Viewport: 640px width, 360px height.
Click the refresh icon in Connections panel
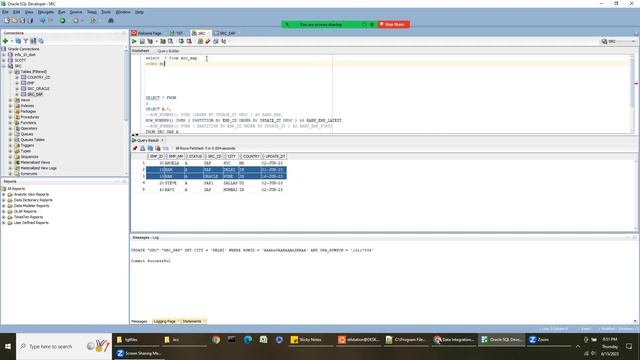pyautogui.click(x=18, y=41)
